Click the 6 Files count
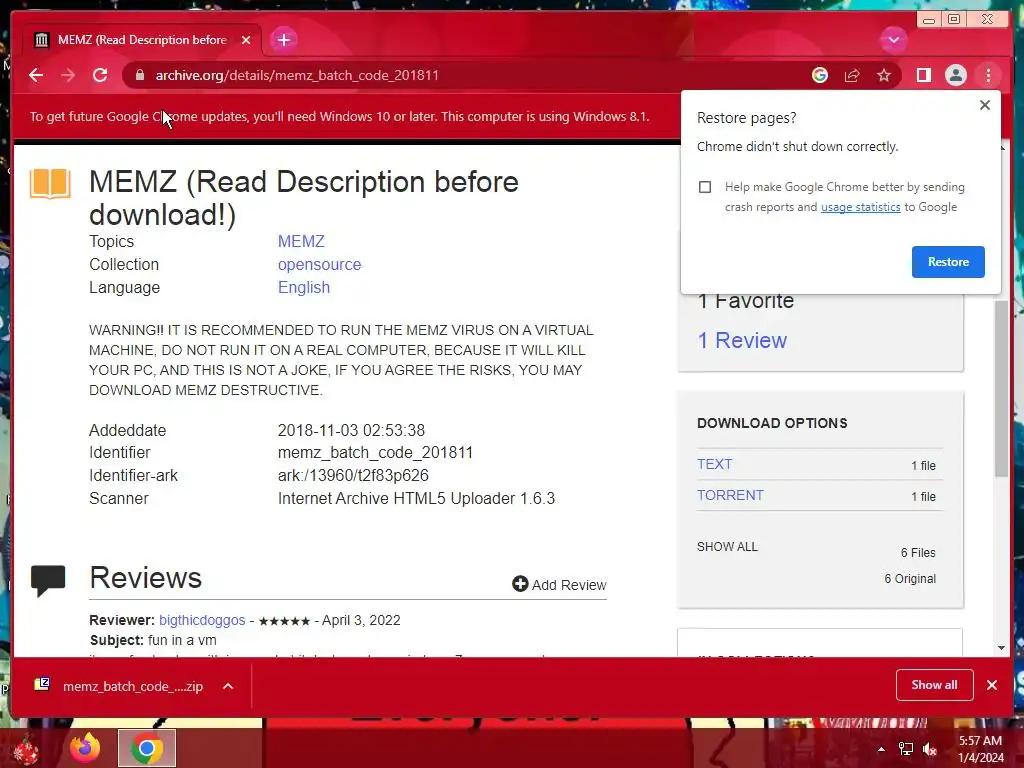The image size is (1024, 768). pyautogui.click(x=918, y=552)
